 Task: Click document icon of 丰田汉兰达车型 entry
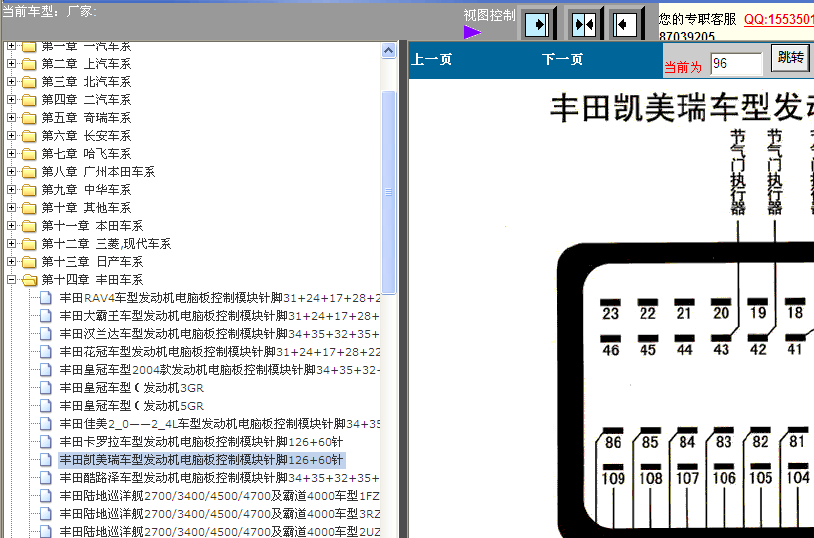click(x=46, y=333)
